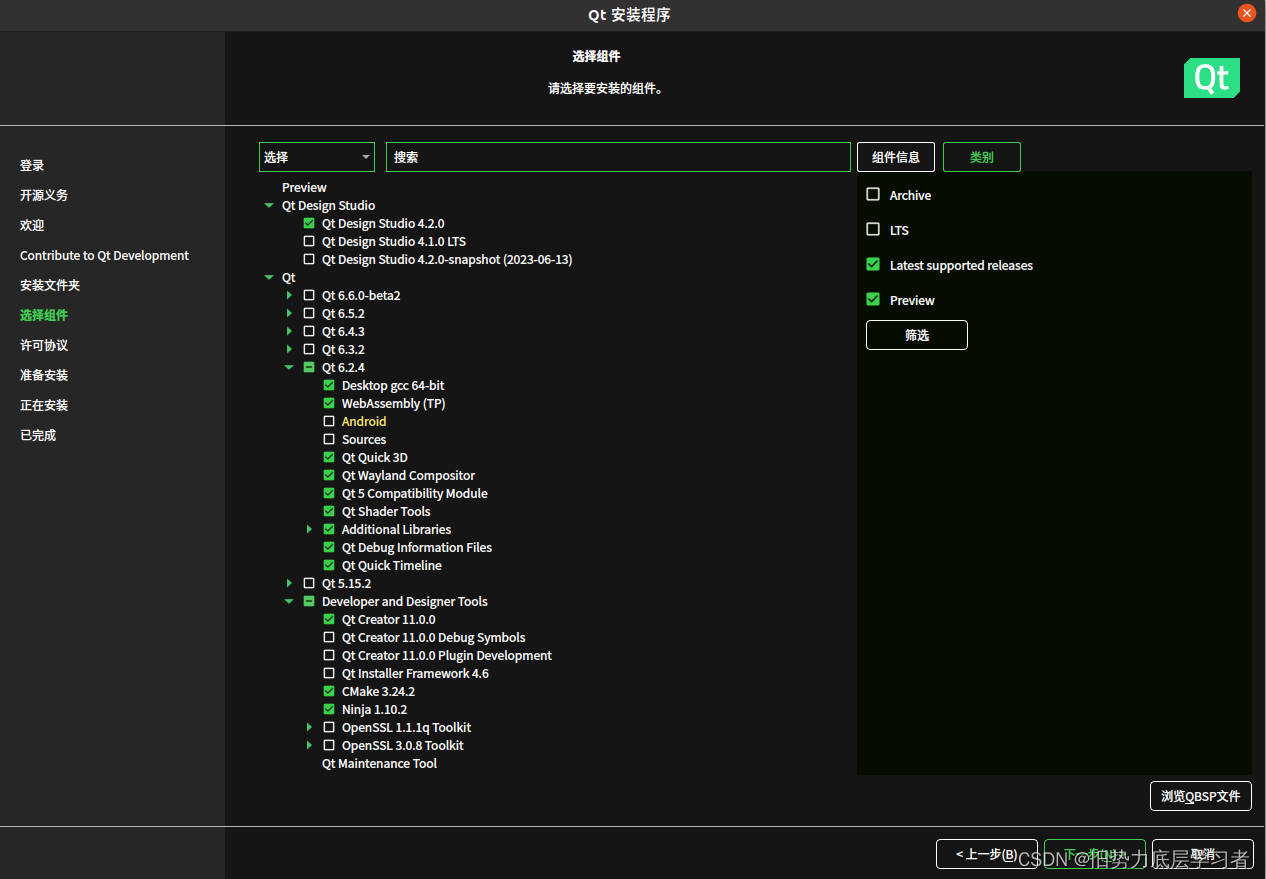Uncheck Qt Creator 11.0.0
This screenshot has width=1266, height=879.
tap(329, 620)
